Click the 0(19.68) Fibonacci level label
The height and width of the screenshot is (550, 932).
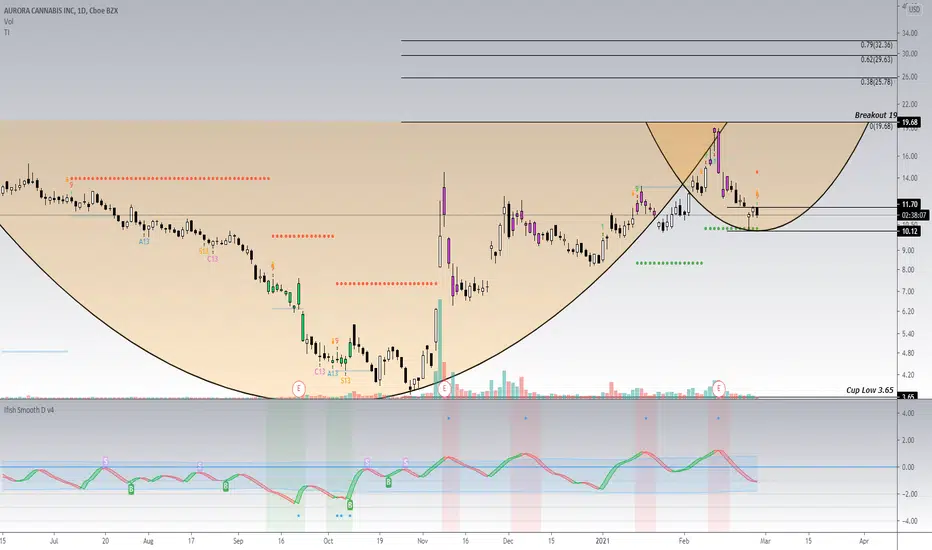881,126
